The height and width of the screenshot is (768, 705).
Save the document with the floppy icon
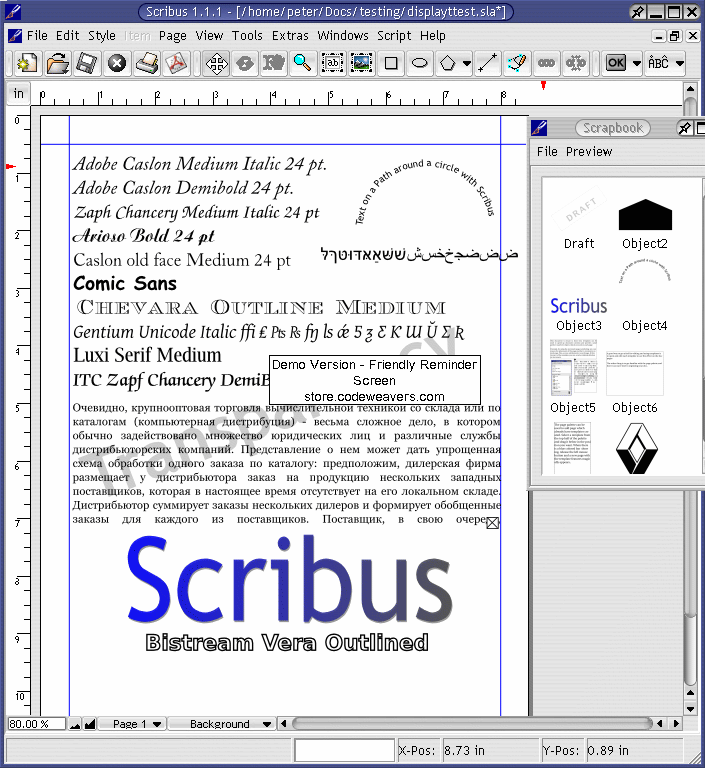tap(87, 63)
